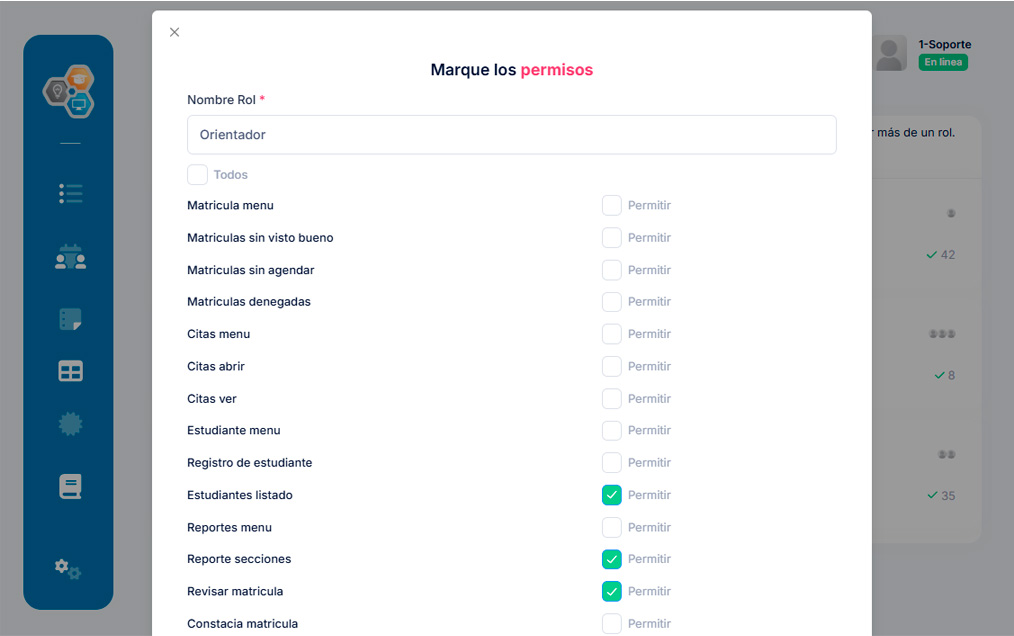Check the Todos checkbox
The image size is (1014, 636).
click(197, 175)
